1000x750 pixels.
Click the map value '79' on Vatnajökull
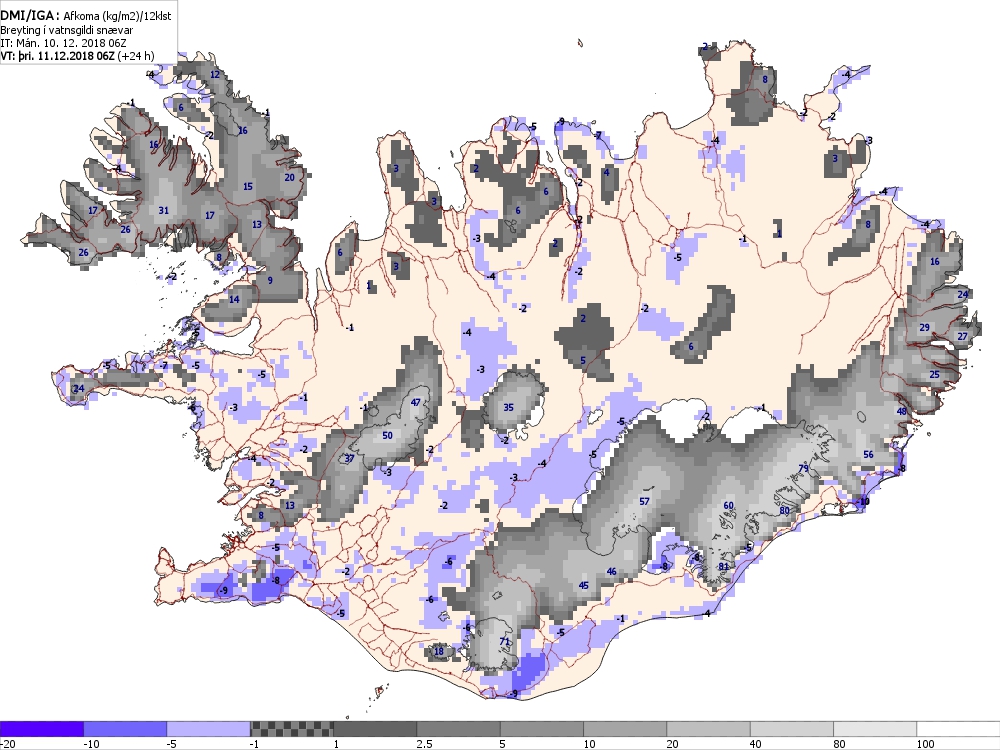[804, 469]
